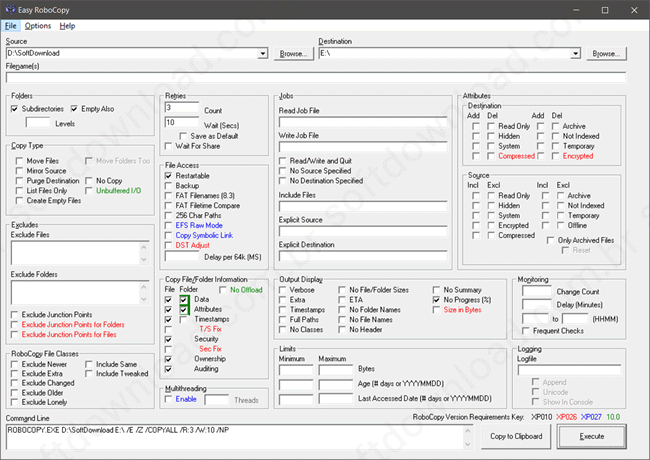Click the Wait (Secs) field

tap(182, 123)
